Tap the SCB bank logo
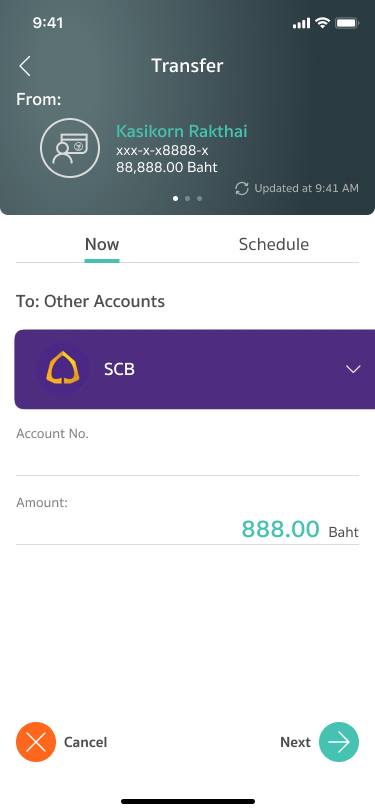The width and height of the screenshot is (375, 812). click(63, 369)
